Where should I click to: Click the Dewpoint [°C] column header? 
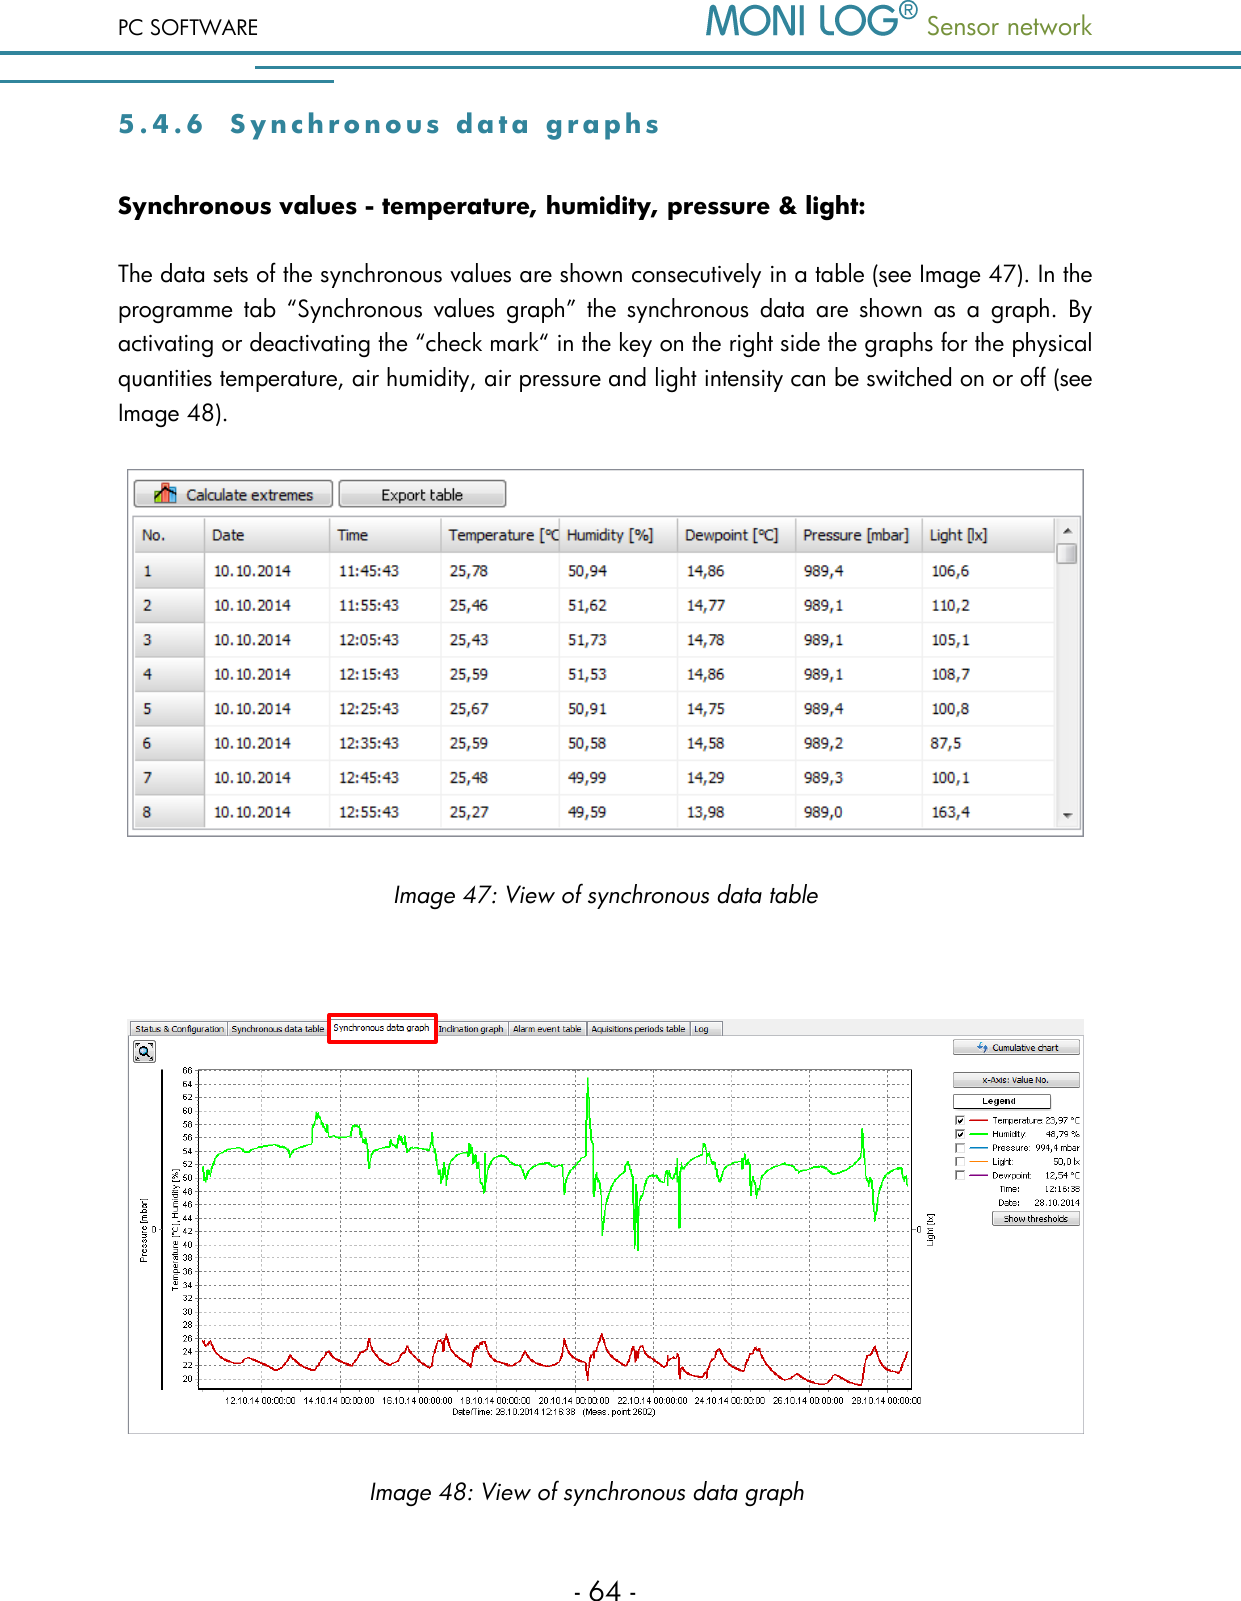click(x=736, y=535)
